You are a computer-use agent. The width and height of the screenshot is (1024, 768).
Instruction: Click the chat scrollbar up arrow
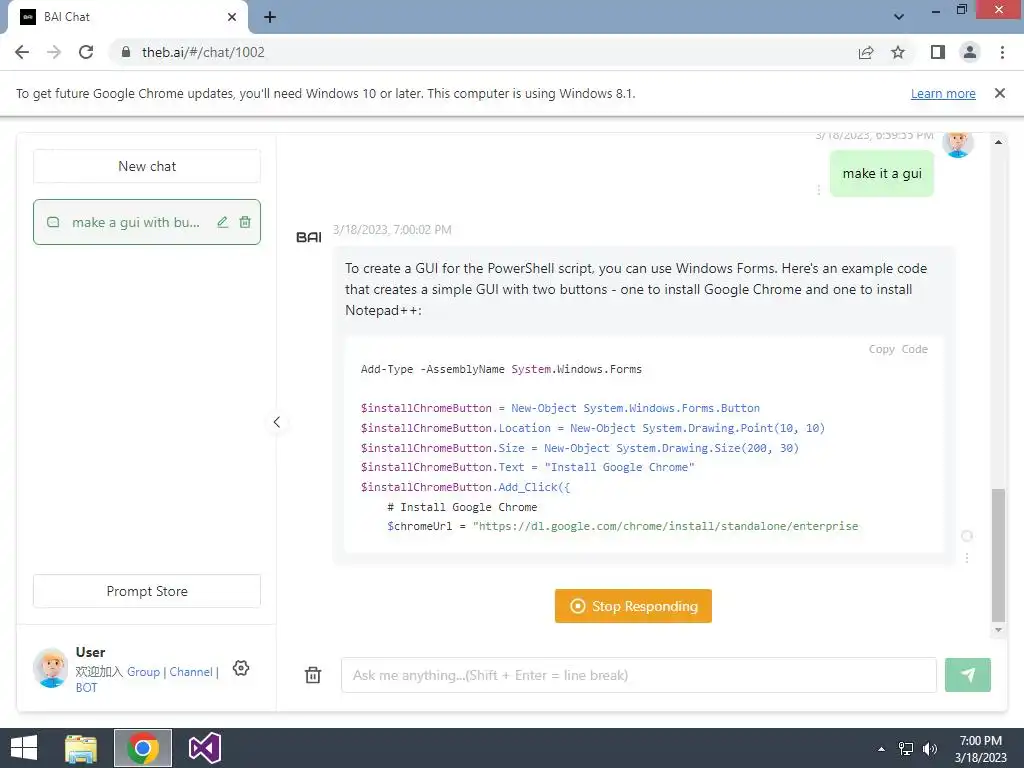[998, 142]
